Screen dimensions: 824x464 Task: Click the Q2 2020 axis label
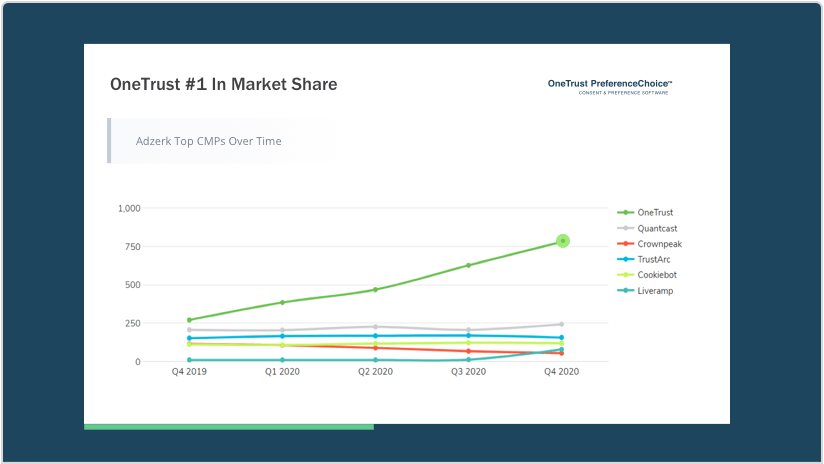point(375,372)
